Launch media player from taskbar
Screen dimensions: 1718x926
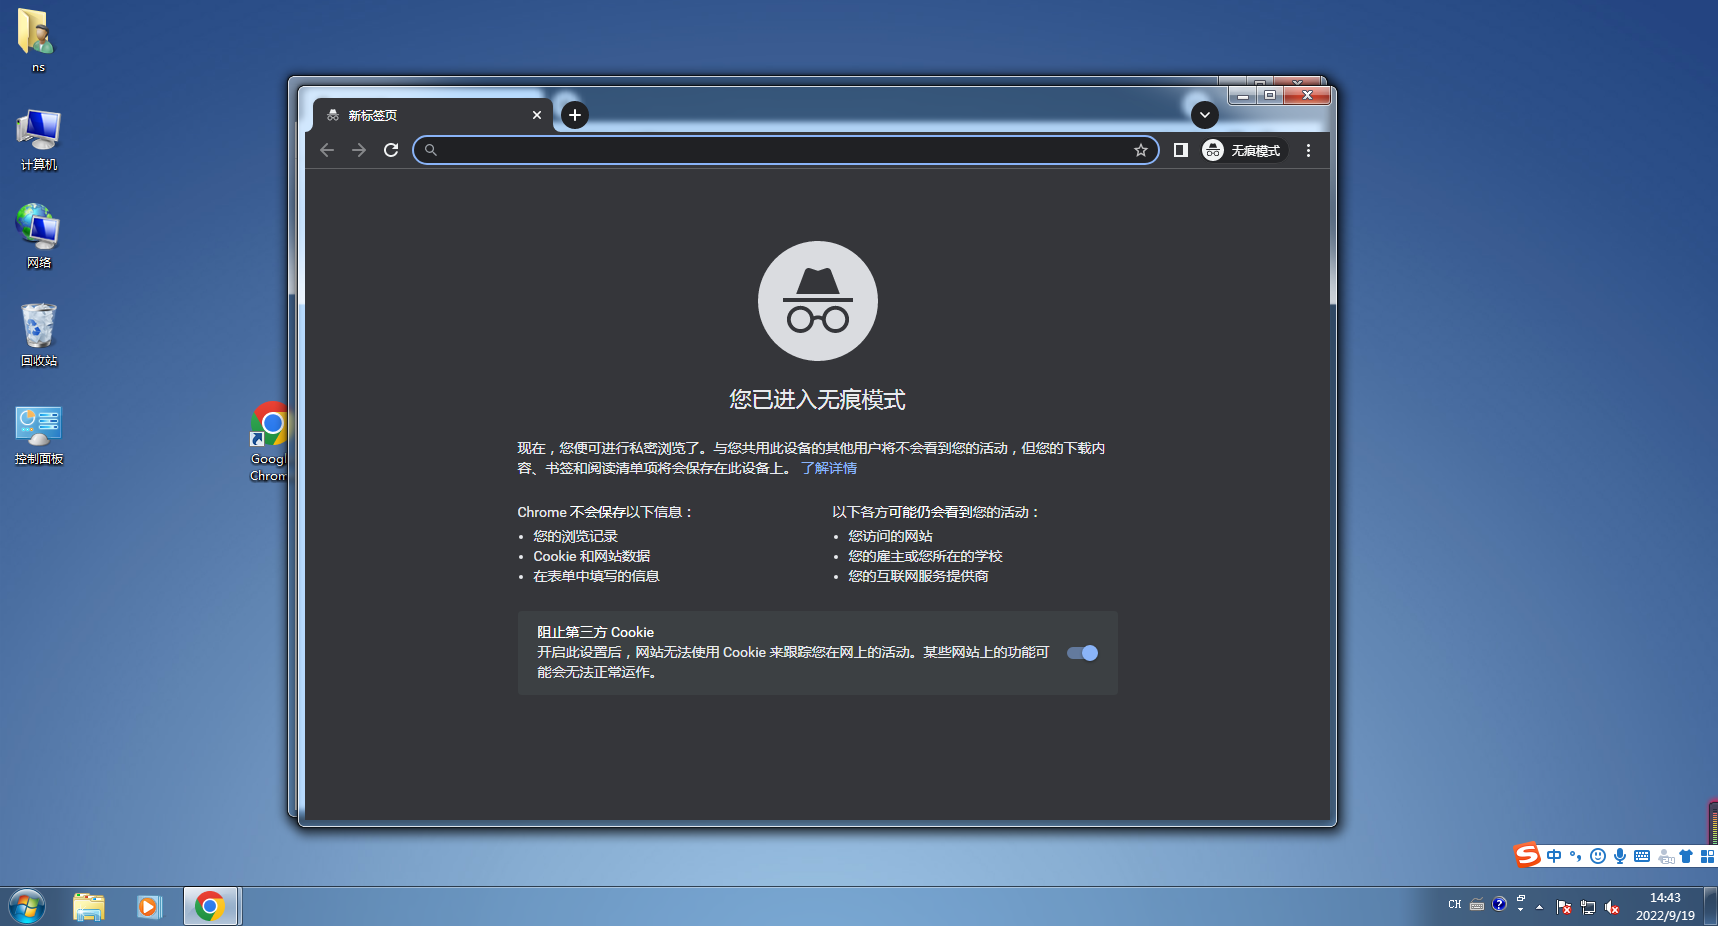[x=149, y=906]
